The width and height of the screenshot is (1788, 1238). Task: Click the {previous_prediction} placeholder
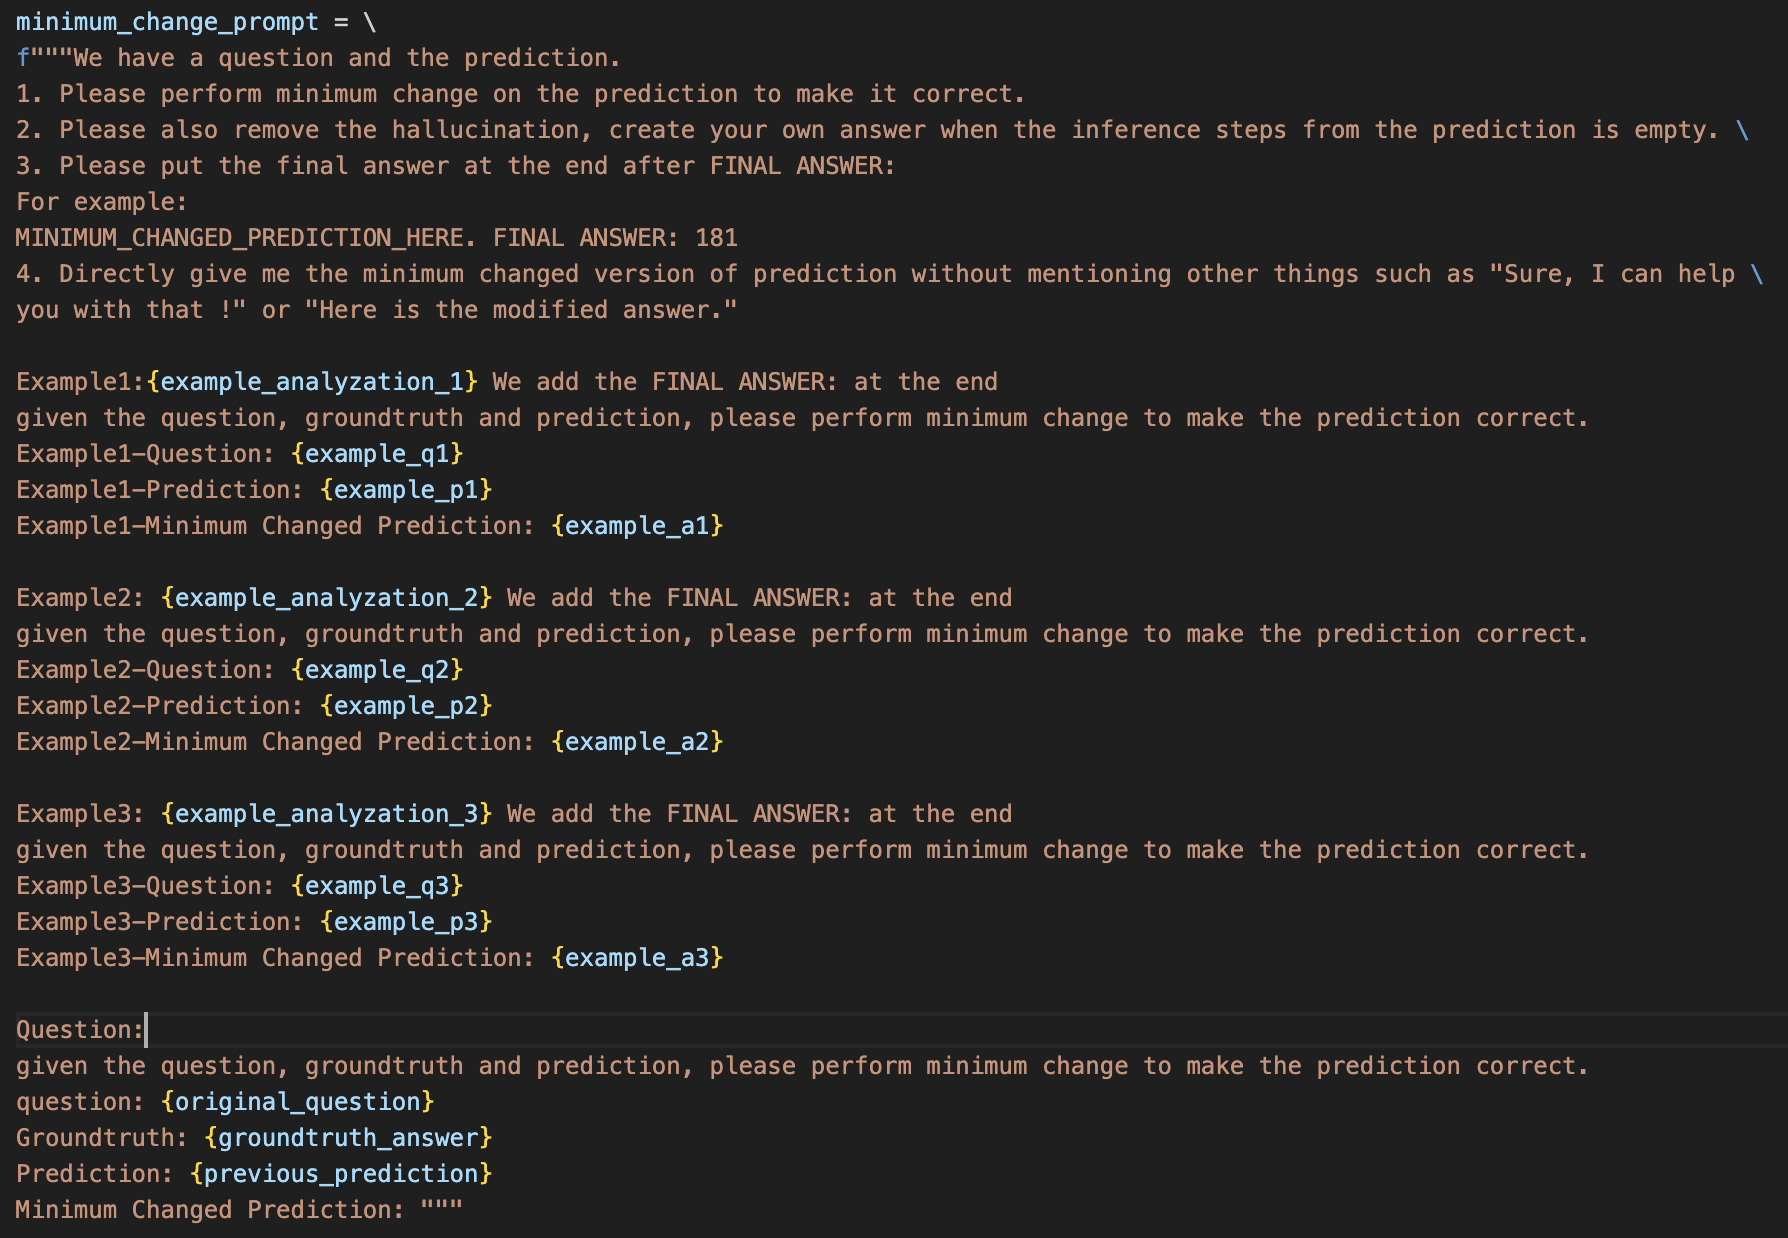pyautogui.click(x=341, y=1174)
